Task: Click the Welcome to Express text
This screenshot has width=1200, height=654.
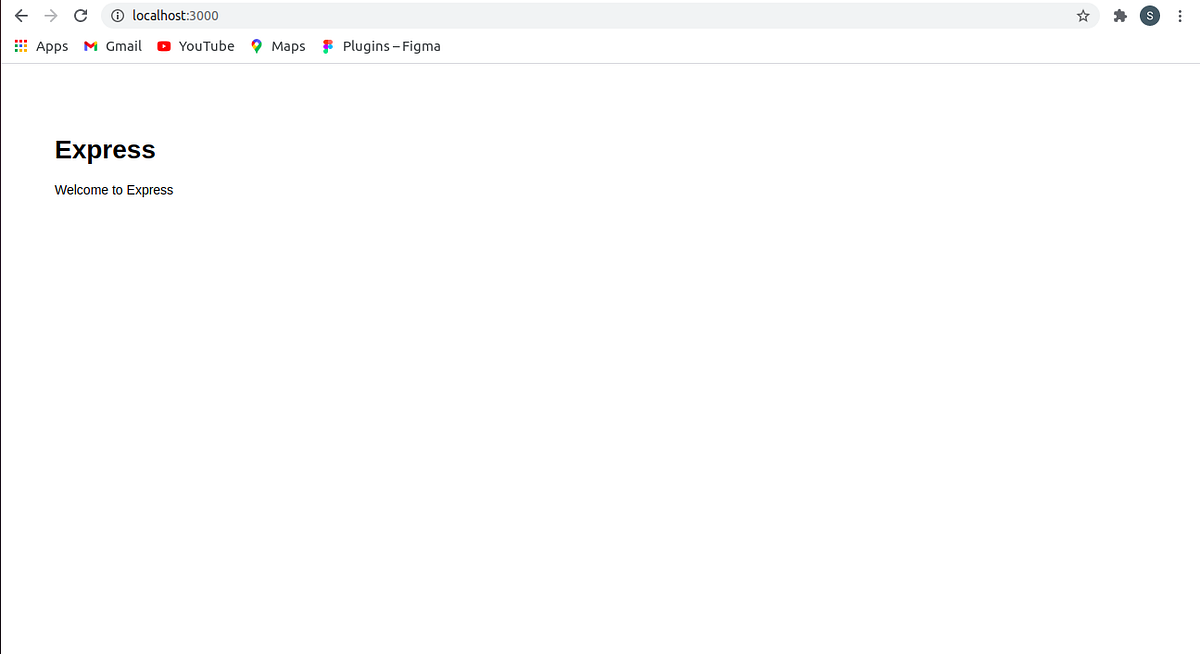Action: pos(113,190)
